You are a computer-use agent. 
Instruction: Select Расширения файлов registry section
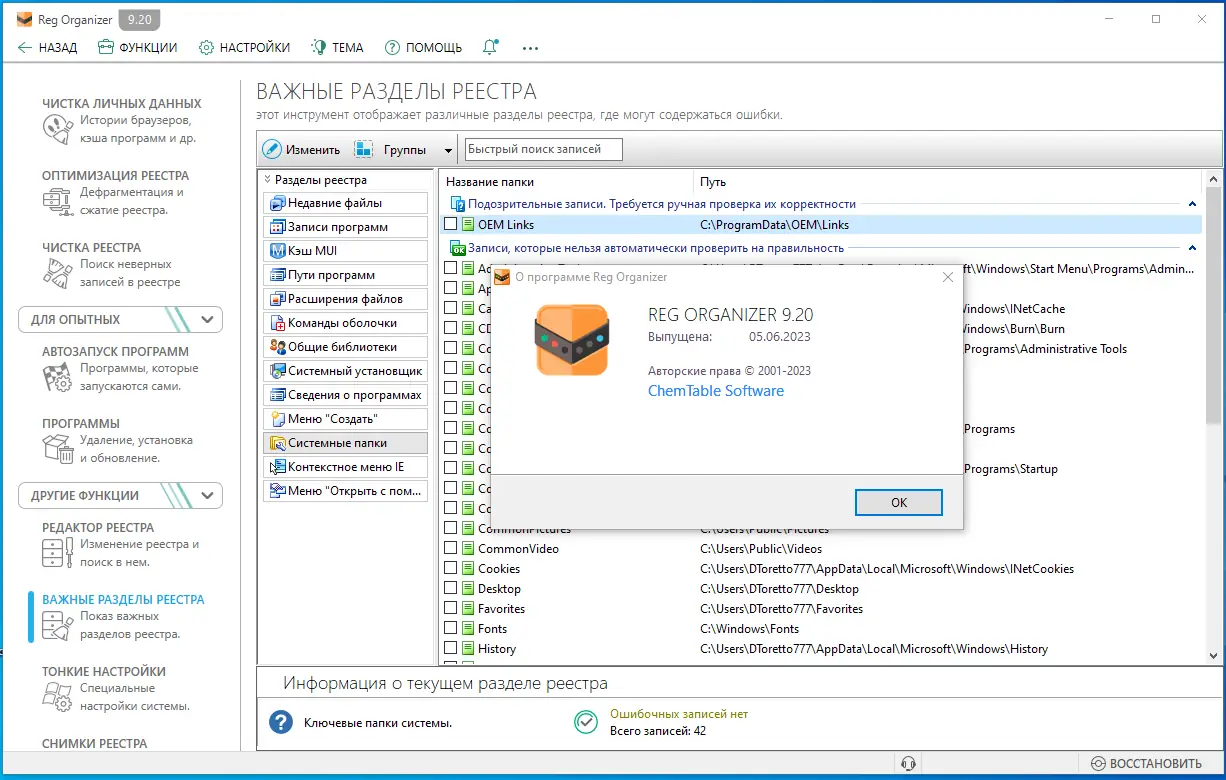pos(345,299)
